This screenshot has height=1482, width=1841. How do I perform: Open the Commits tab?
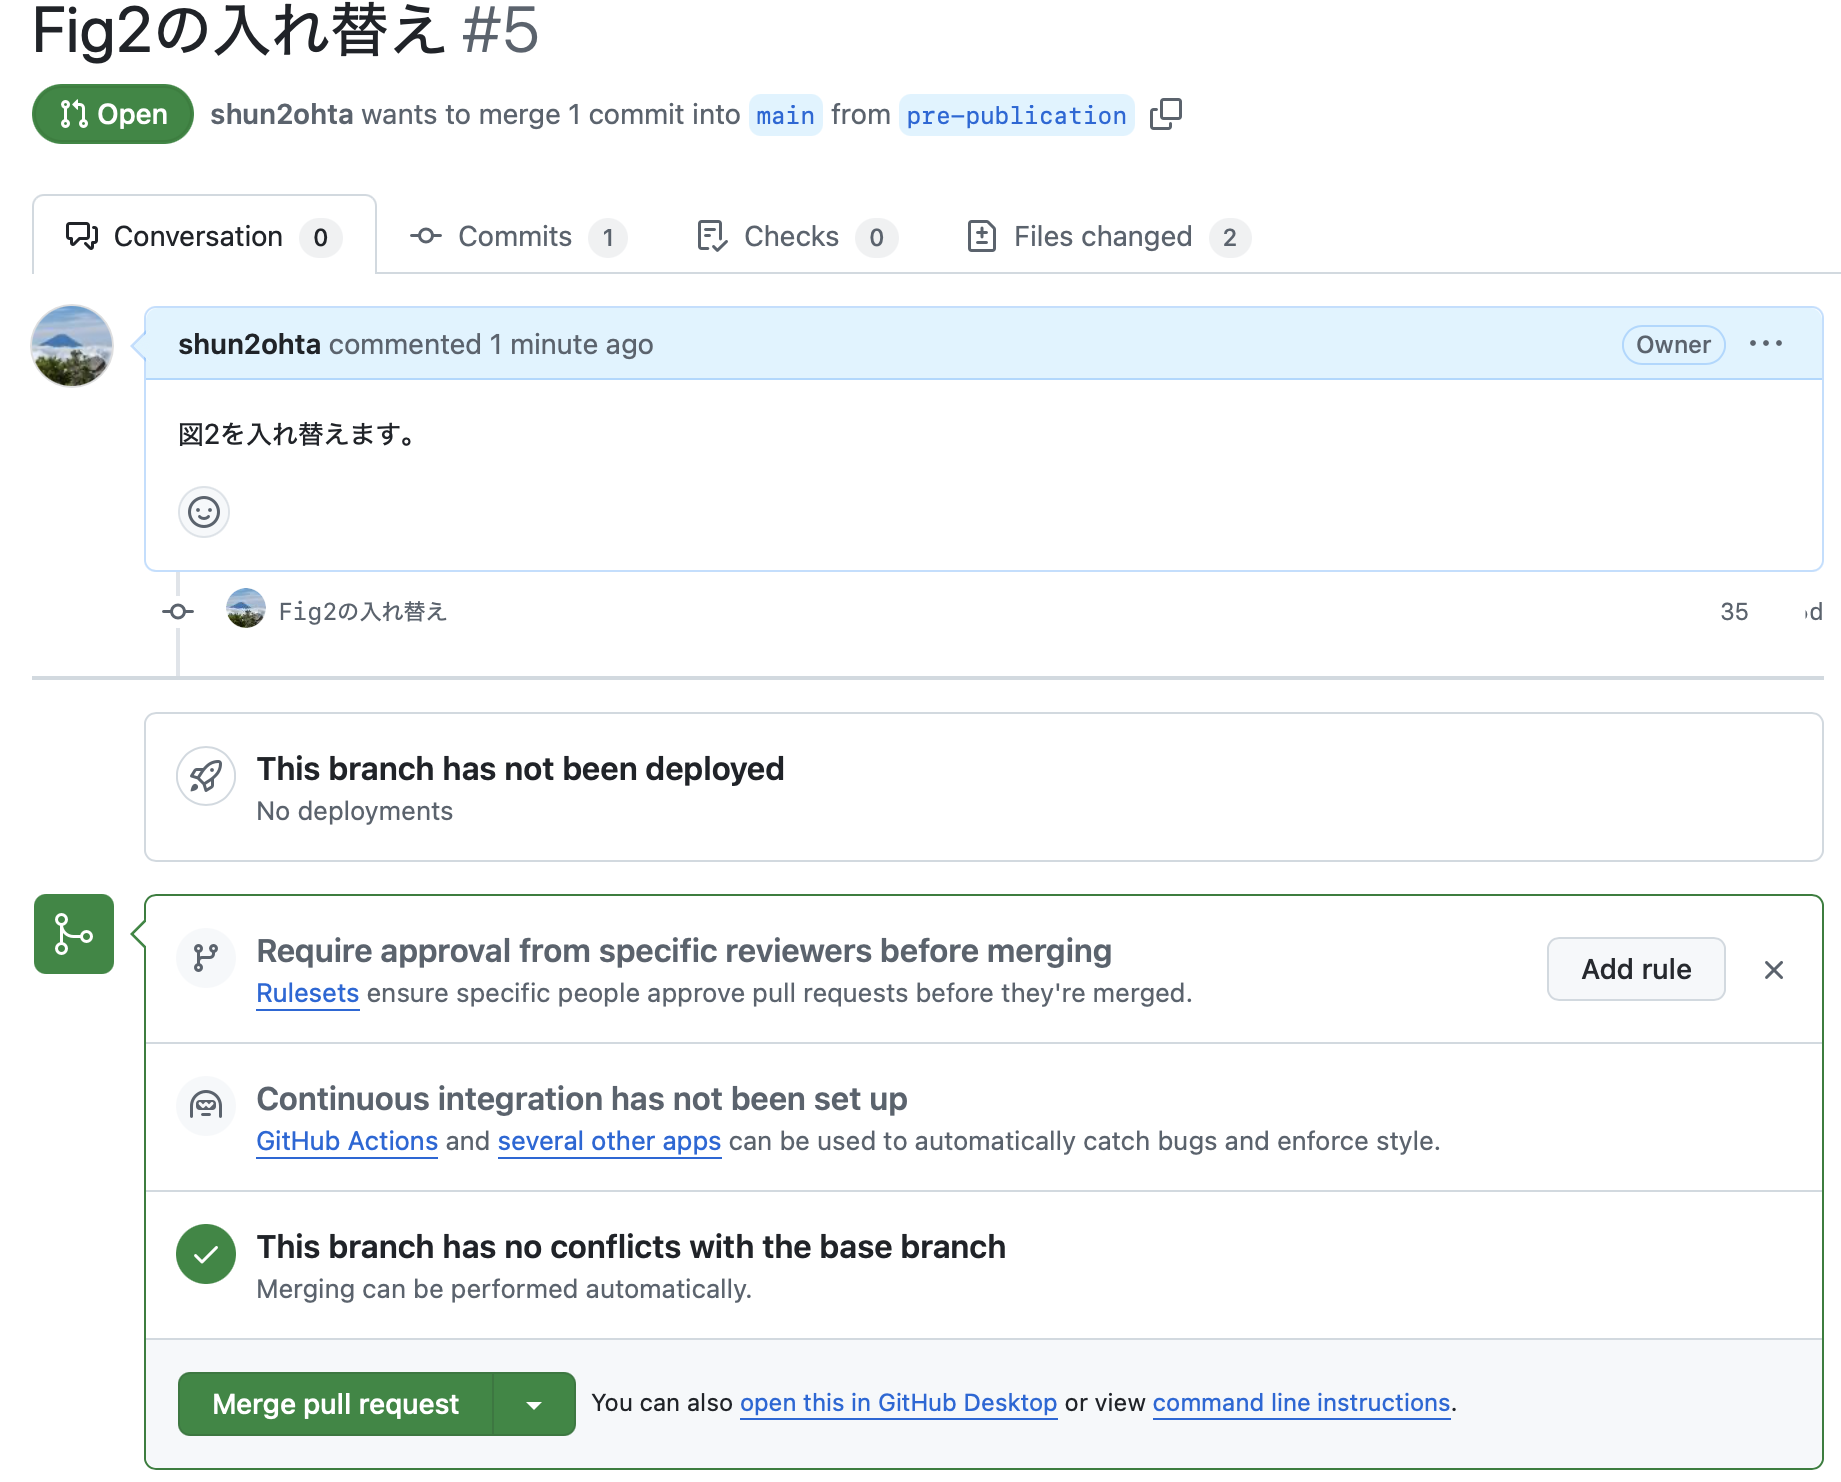pyautogui.click(x=518, y=237)
